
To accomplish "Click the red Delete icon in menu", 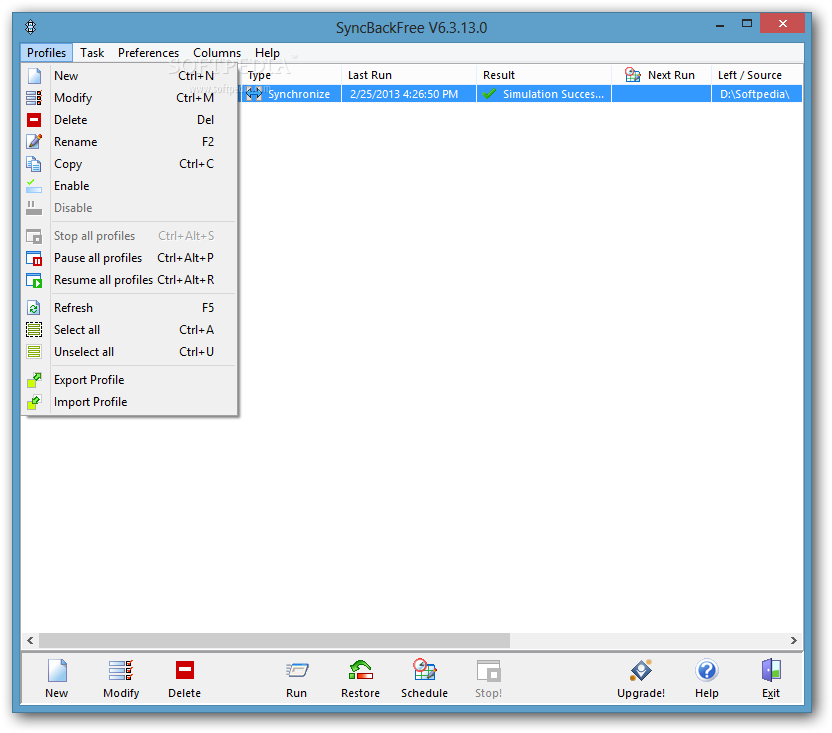I will (x=34, y=120).
